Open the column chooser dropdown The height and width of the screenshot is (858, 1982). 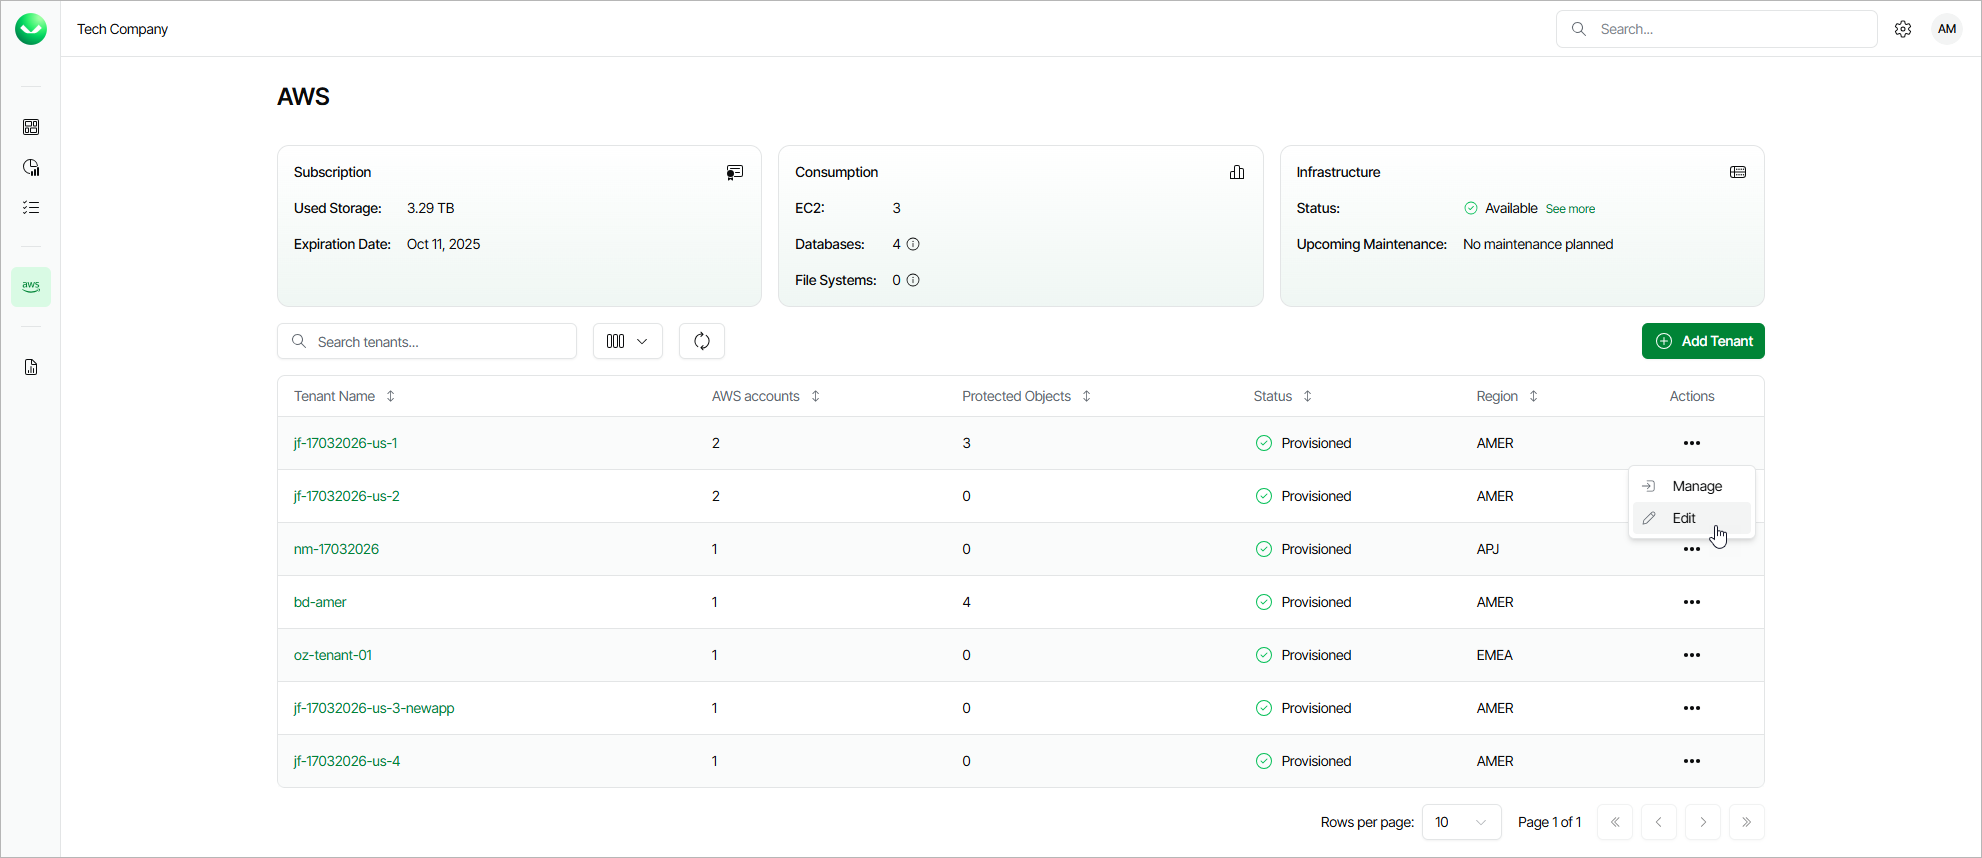(x=627, y=341)
